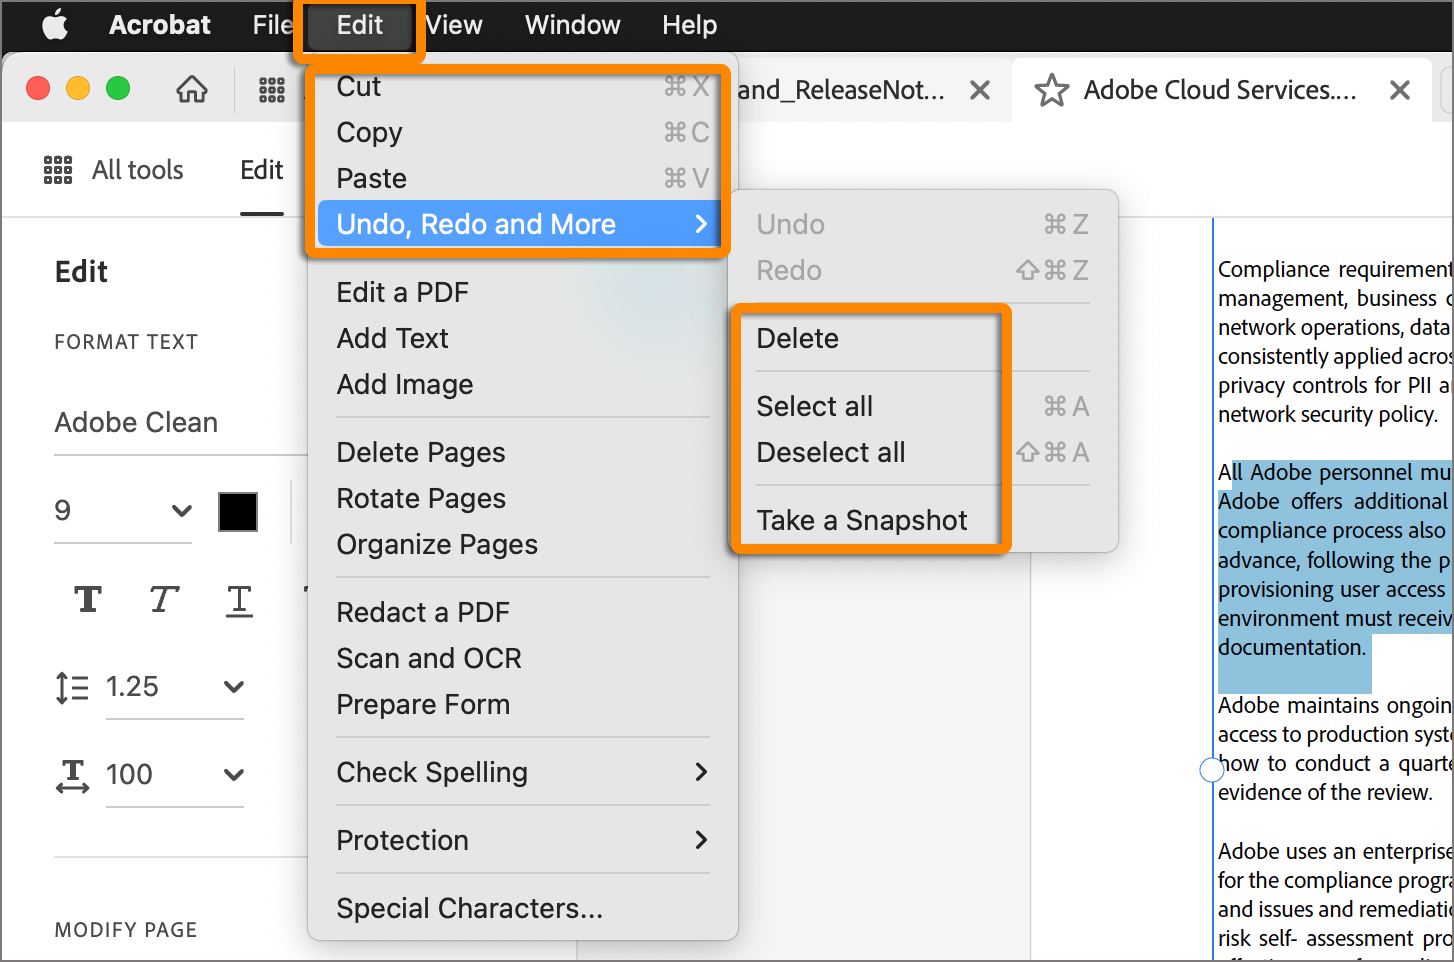Open the apps grid icon in toolbar
This screenshot has width=1454, height=962.
pyautogui.click(x=272, y=90)
